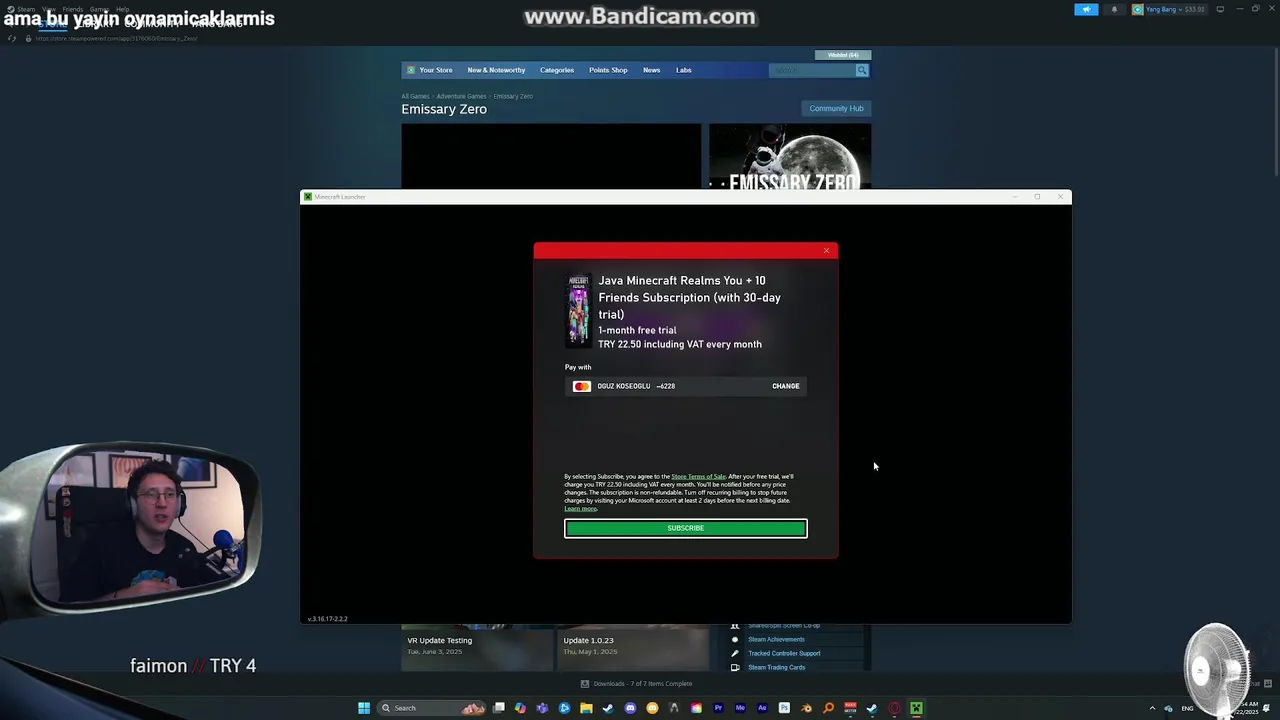Click the Minecraft Realms product thumbnail

point(578,310)
